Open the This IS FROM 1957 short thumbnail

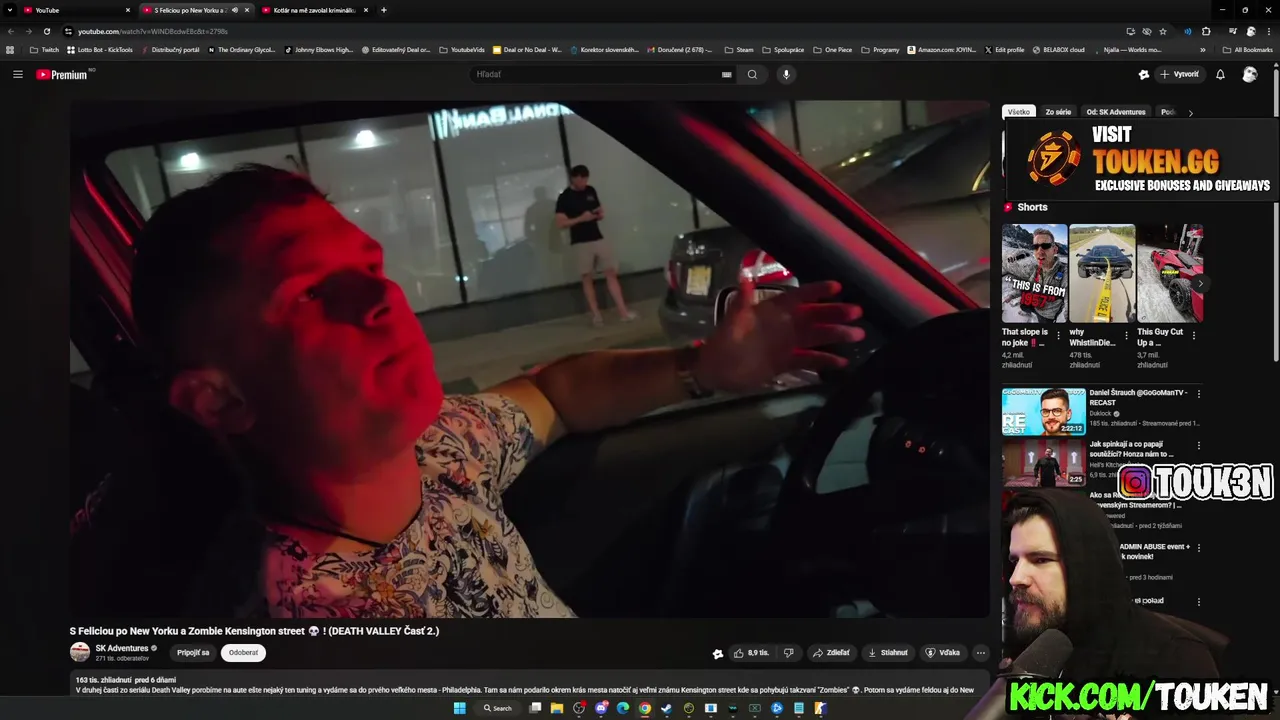pos(1034,273)
